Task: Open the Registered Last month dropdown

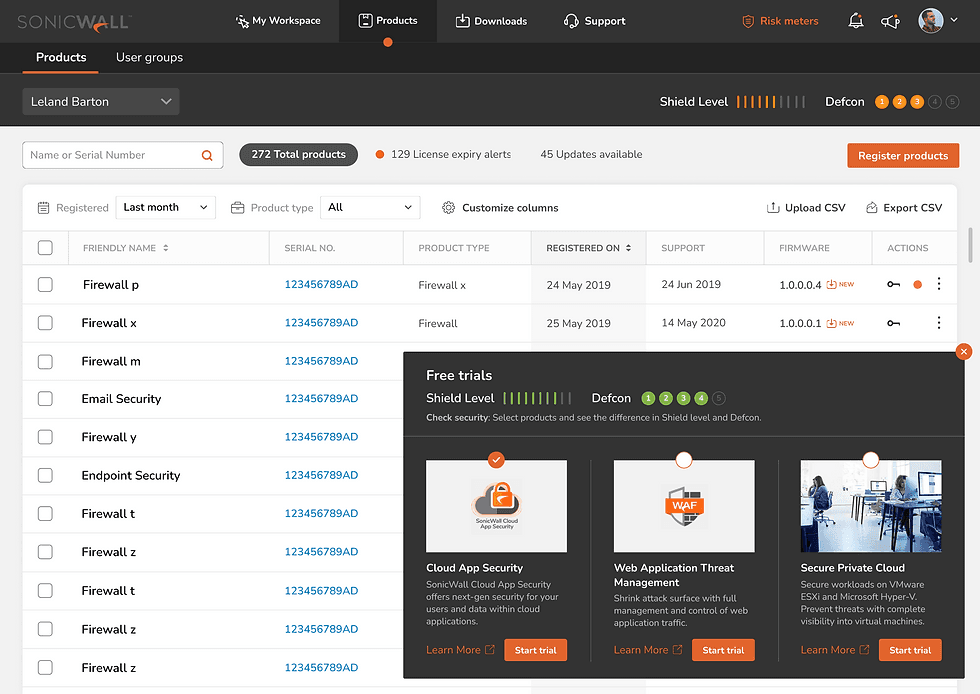Action: (x=166, y=208)
